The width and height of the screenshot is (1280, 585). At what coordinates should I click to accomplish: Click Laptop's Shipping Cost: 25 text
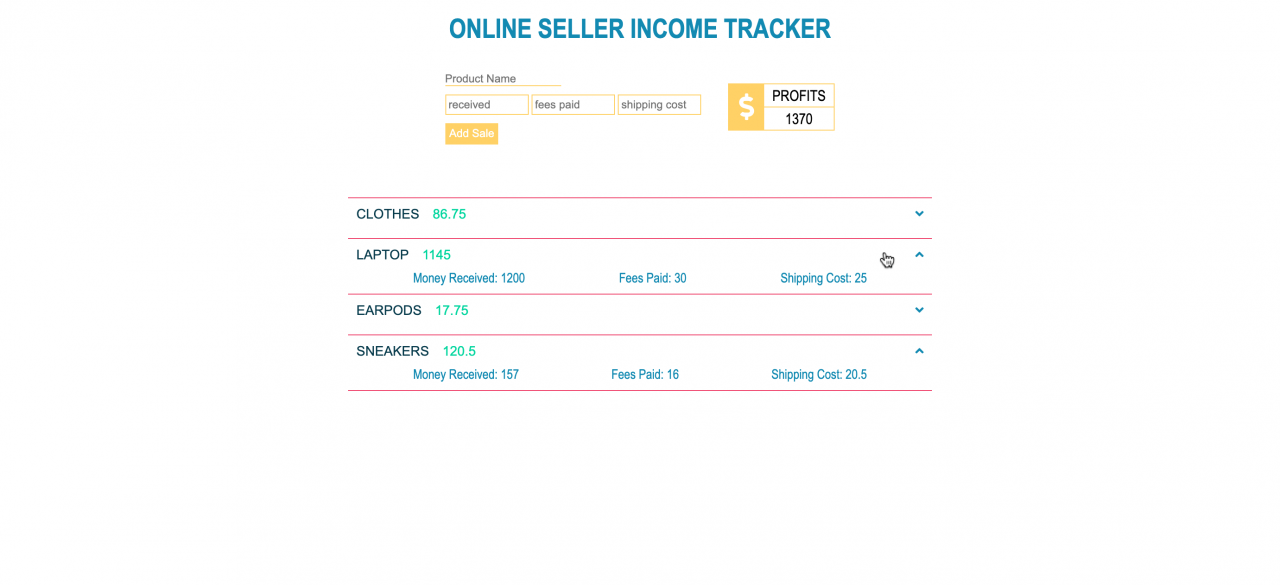823,278
